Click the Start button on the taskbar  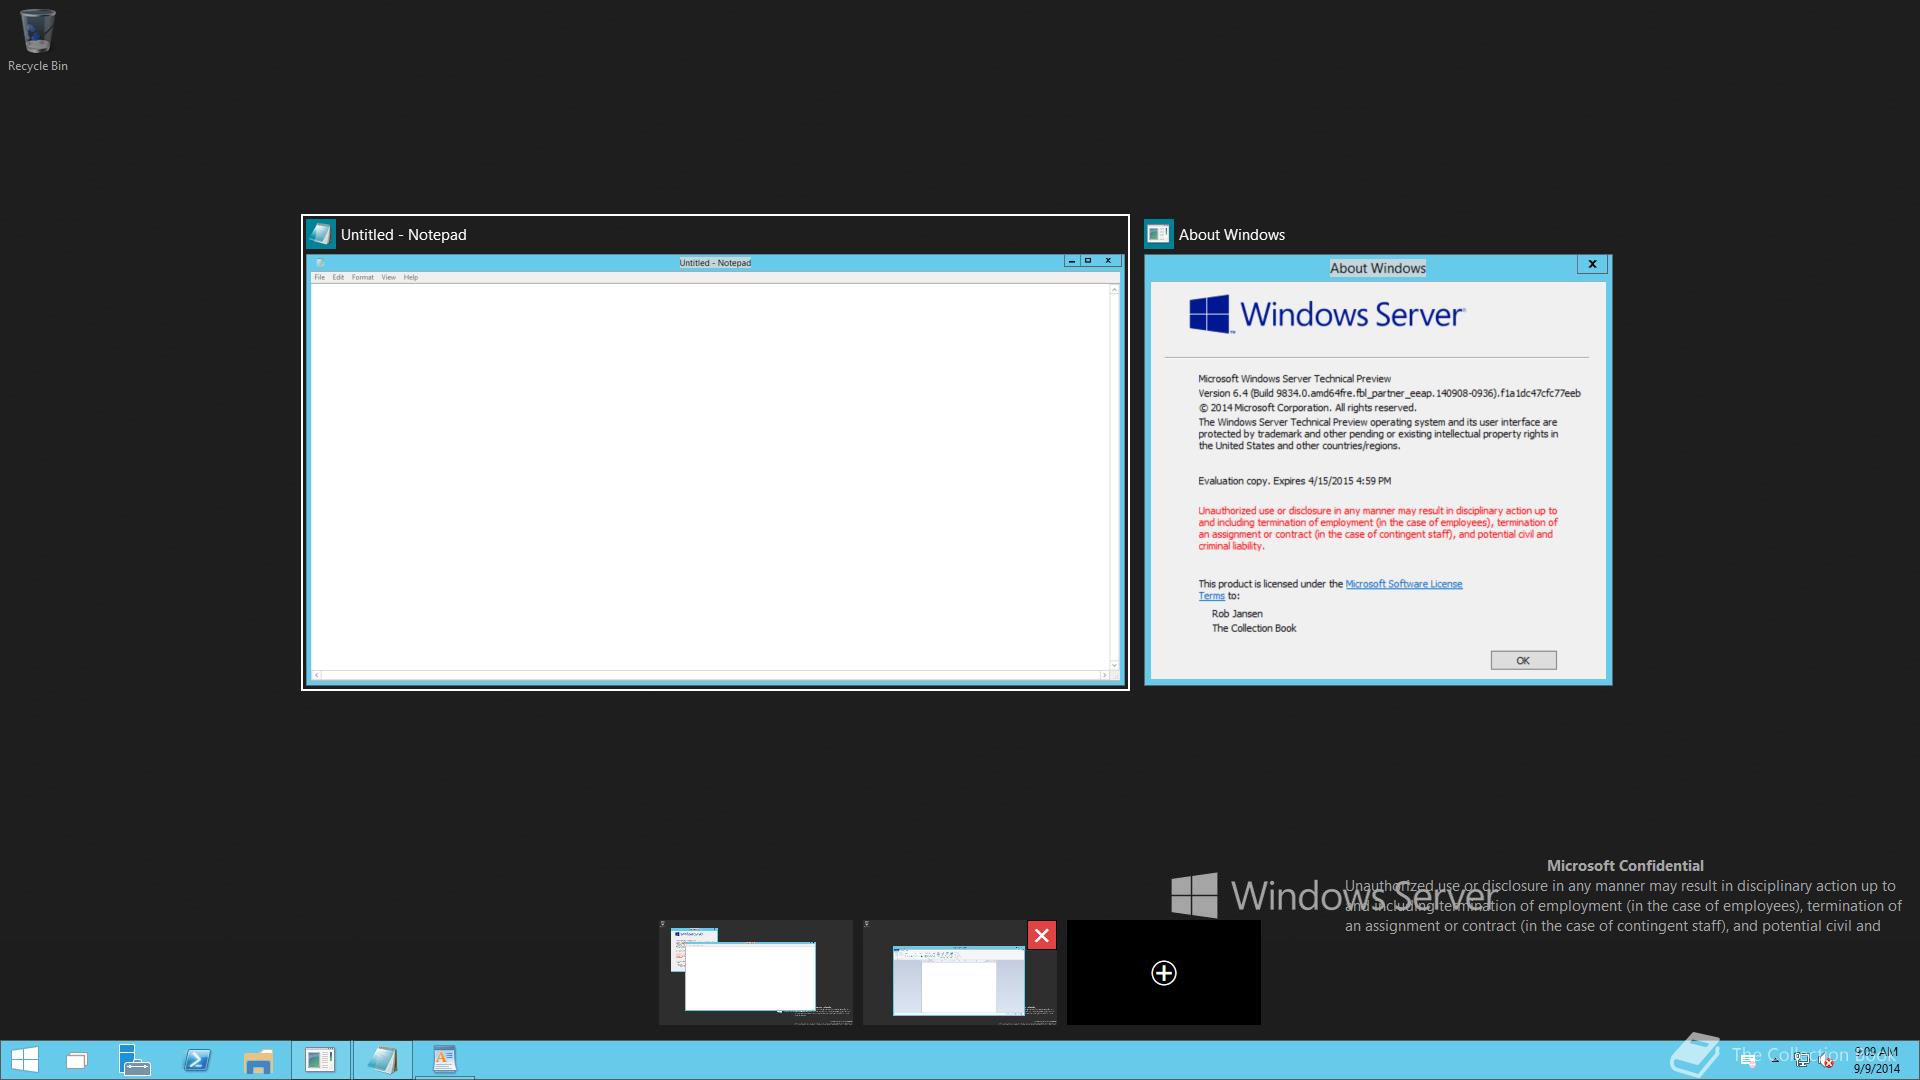(x=24, y=1060)
